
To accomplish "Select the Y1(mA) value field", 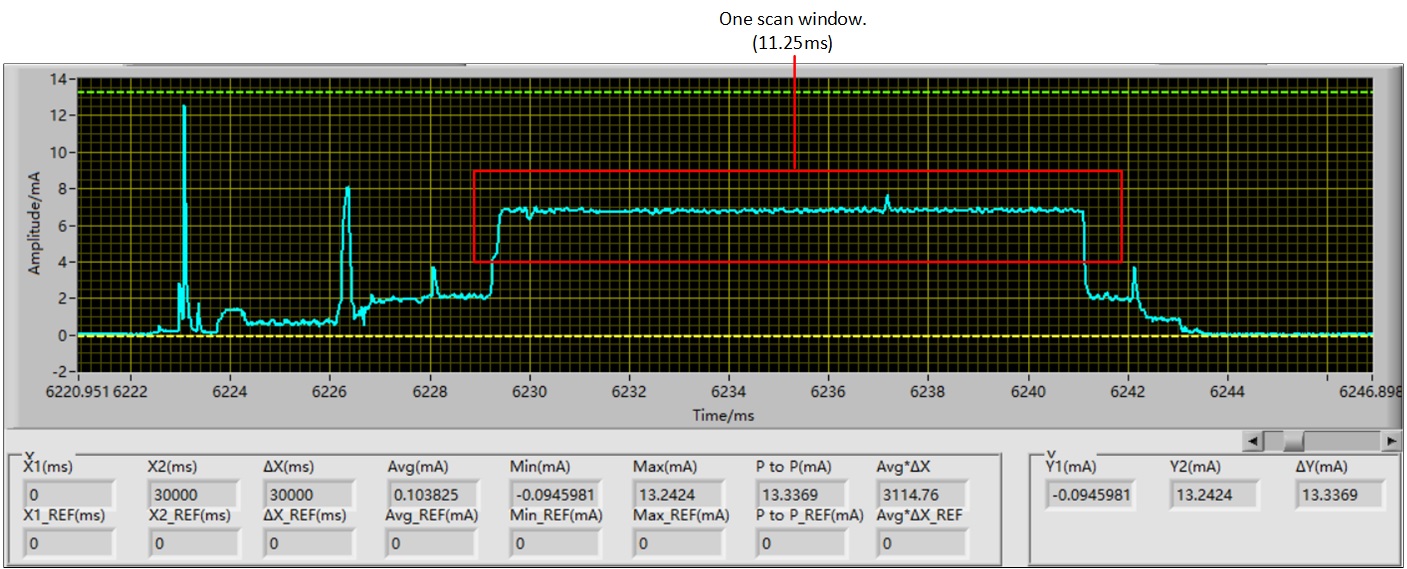I will pyautogui.click(x=1091, y=494).
